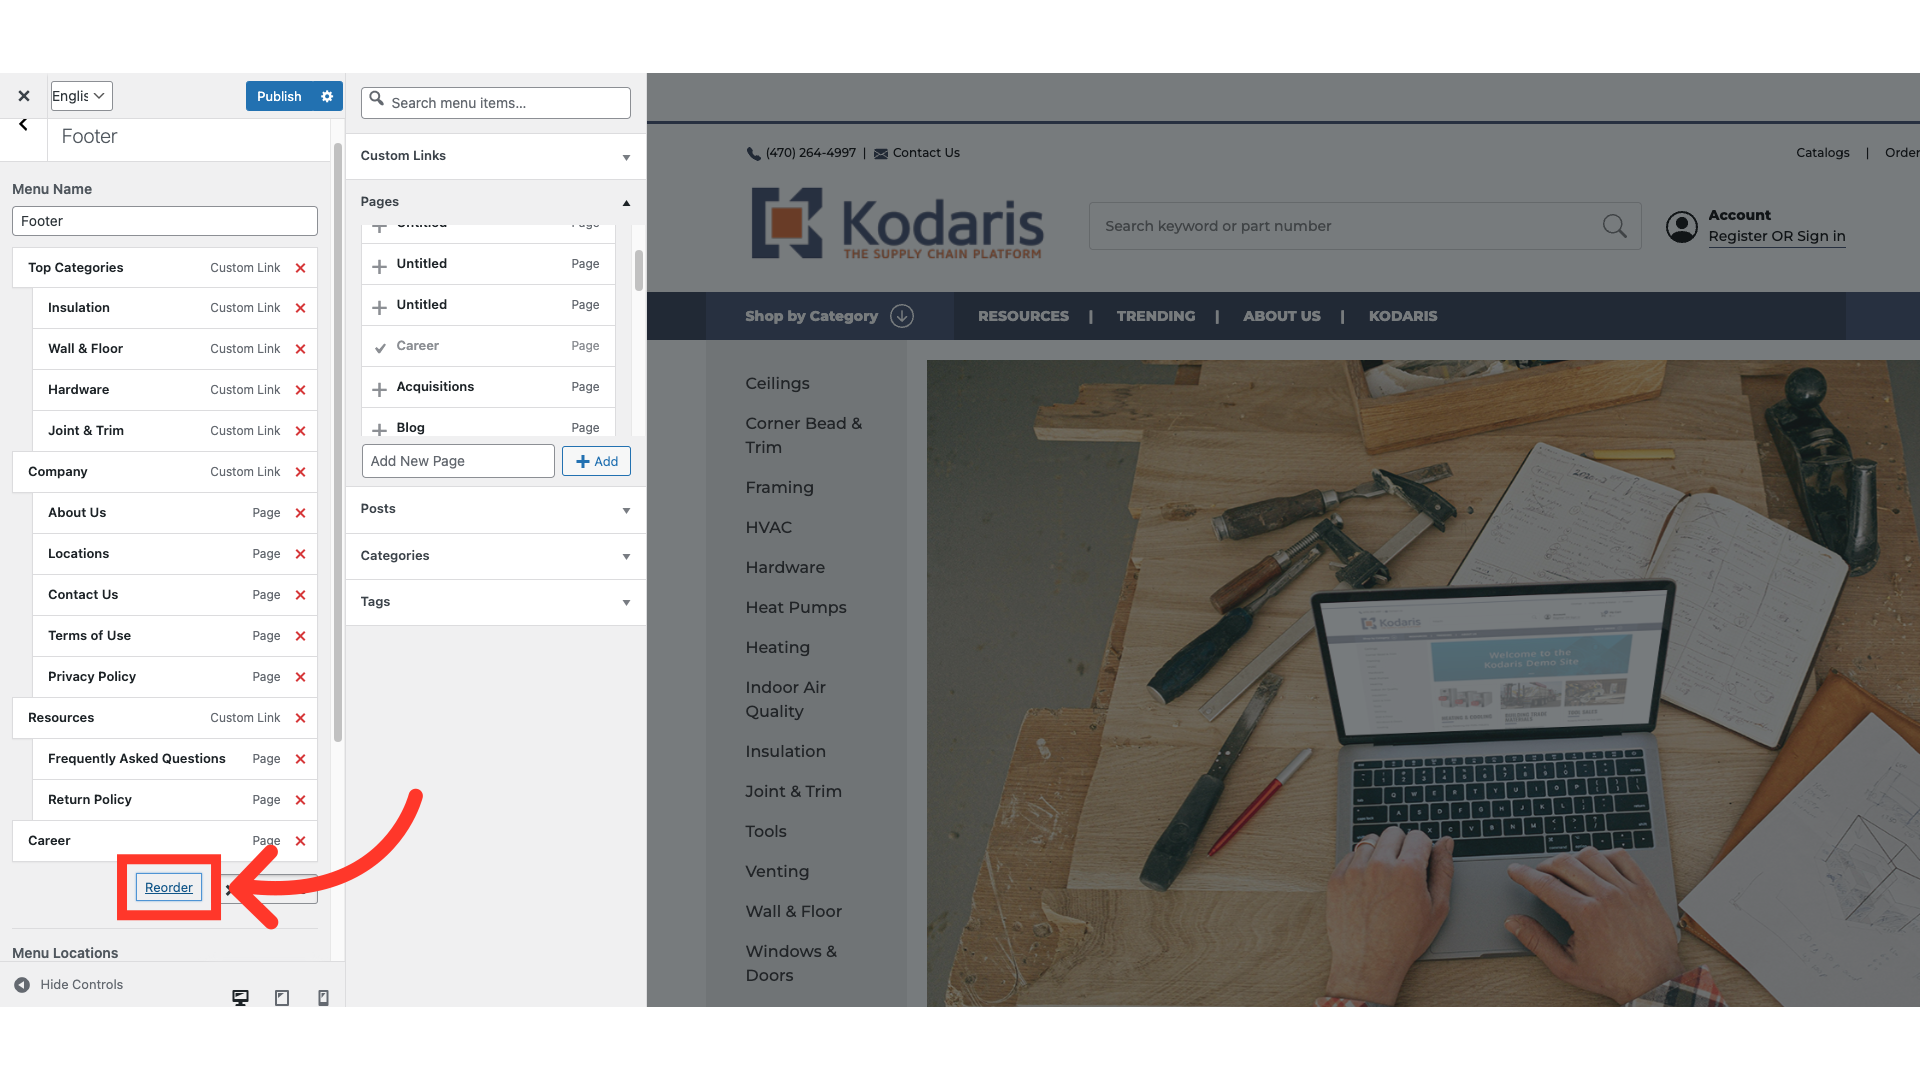Image resolution: width=1920 pixels, height=1080 pixels.
Task: Switch to tablet preview device icon
Action: point(282,997)
